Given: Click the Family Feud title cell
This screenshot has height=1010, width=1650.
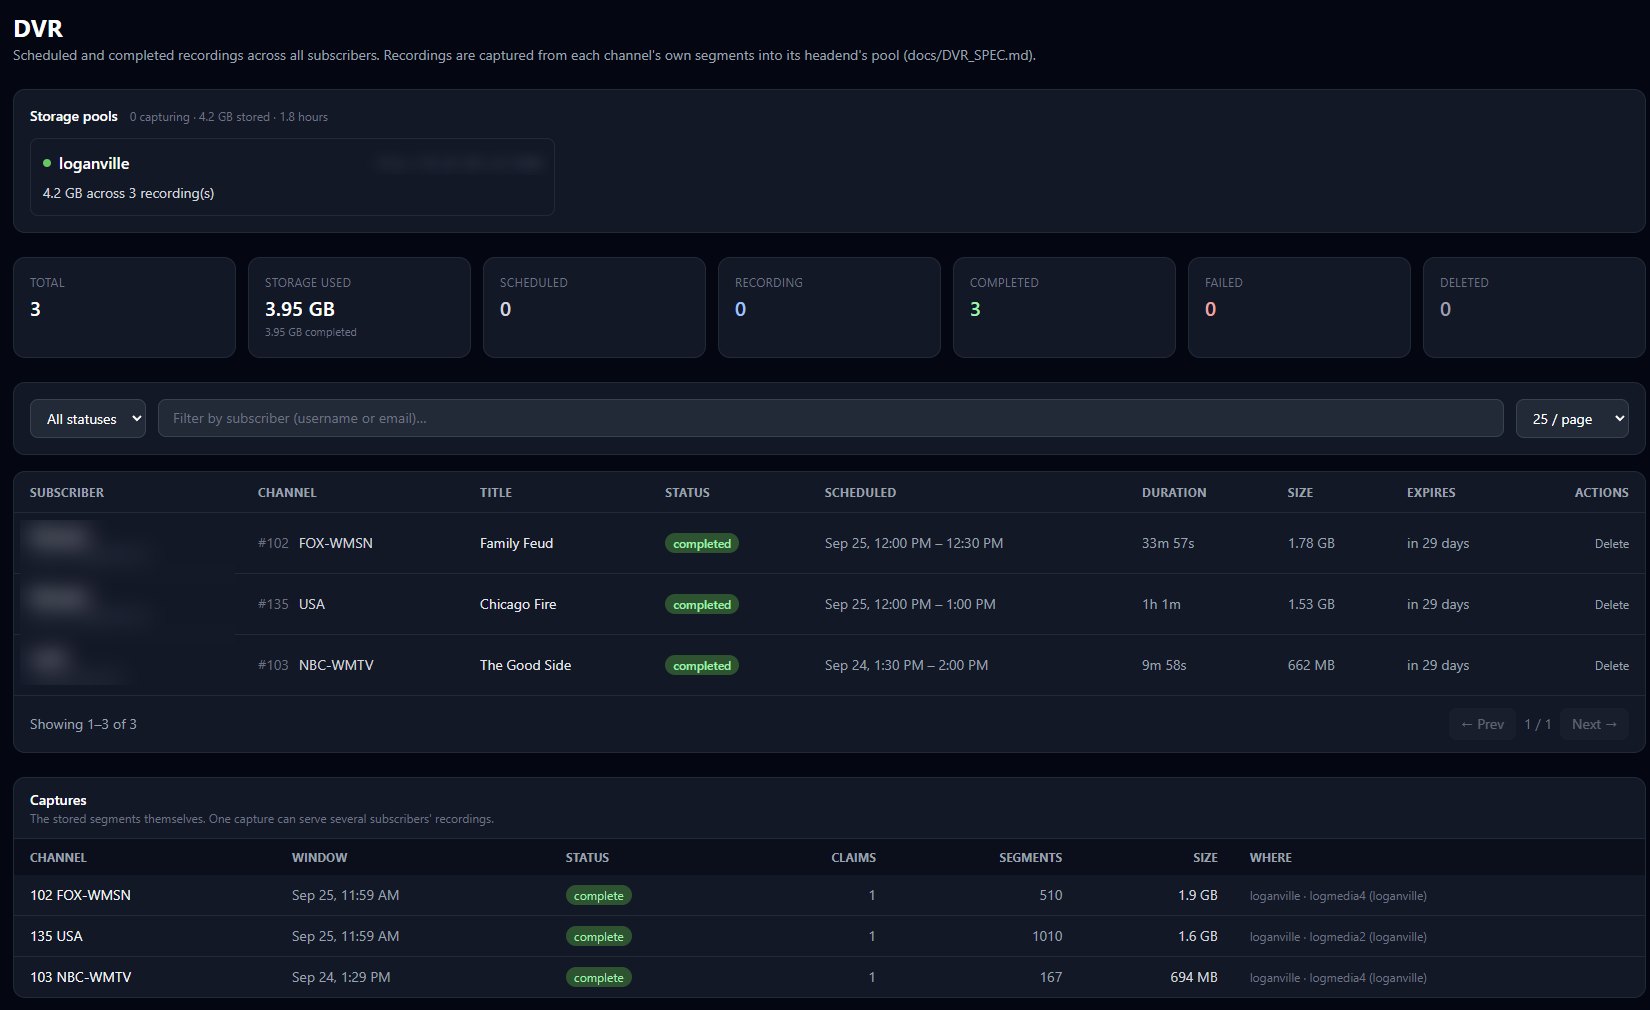Looking at the screenshot, I should pos(516,543).
